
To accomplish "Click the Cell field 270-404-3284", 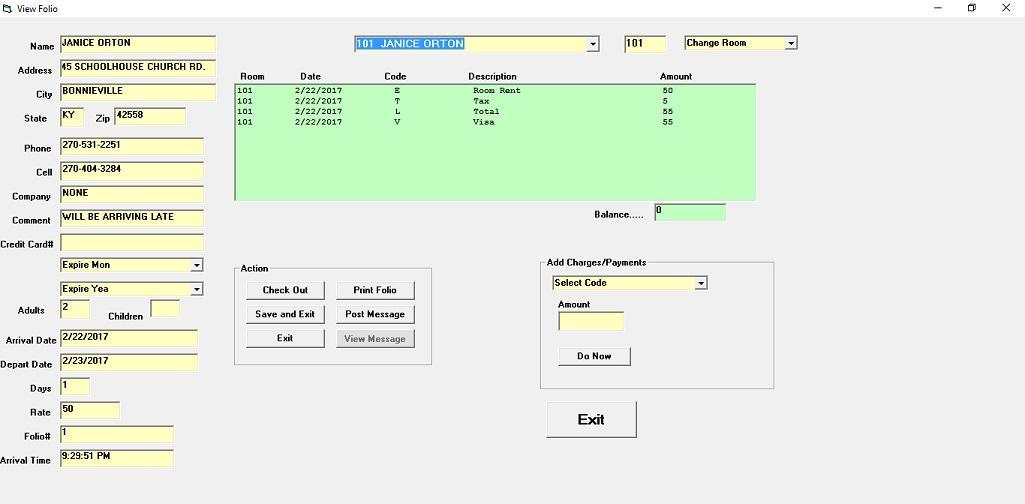I will [x=131, y=171].
